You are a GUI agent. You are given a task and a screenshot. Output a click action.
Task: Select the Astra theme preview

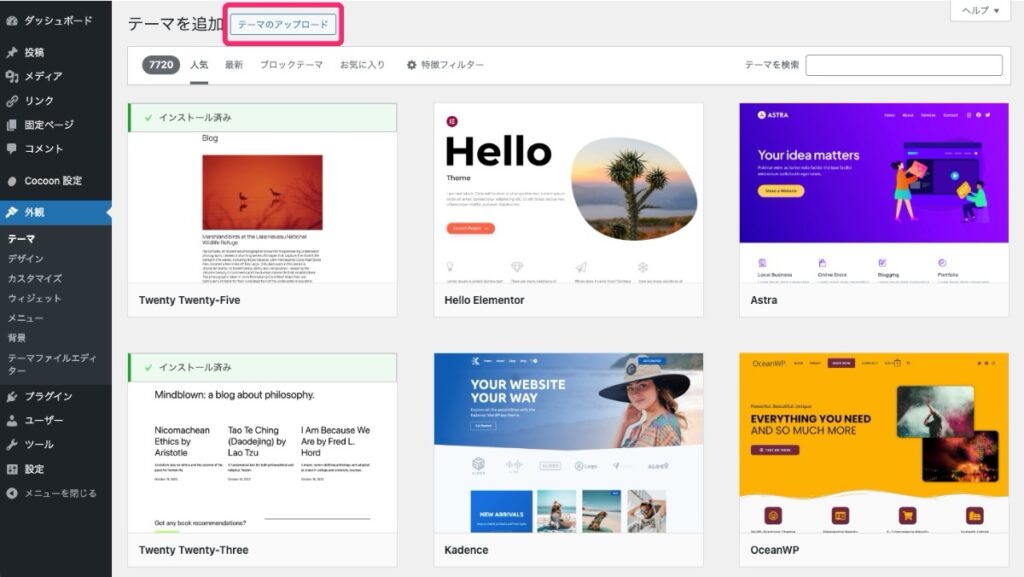(874, 193)
